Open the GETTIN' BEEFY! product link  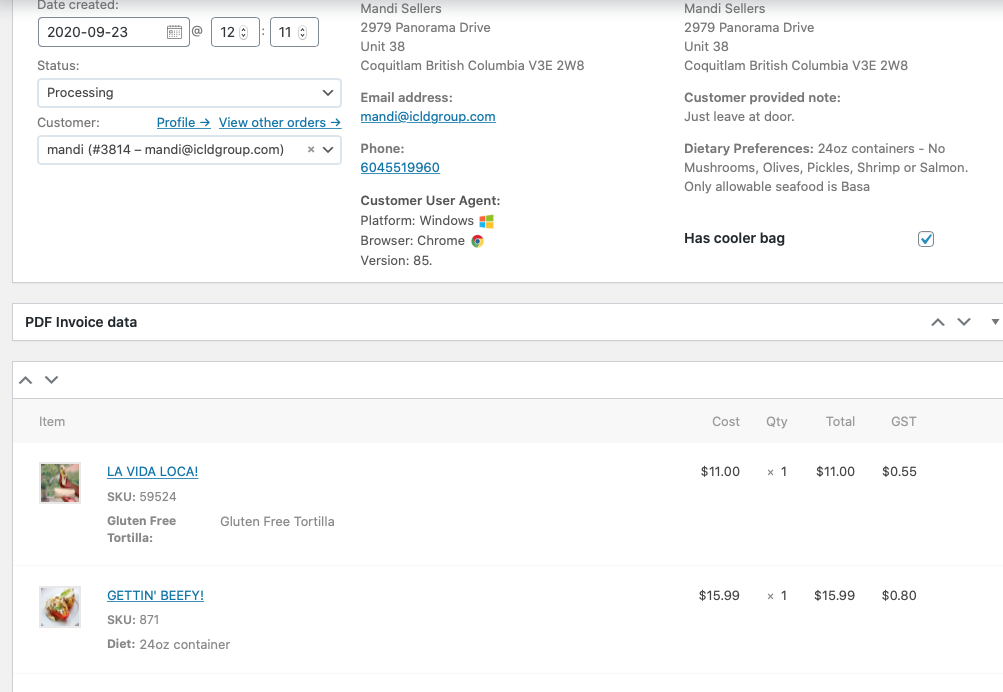[x=155, y=596]
